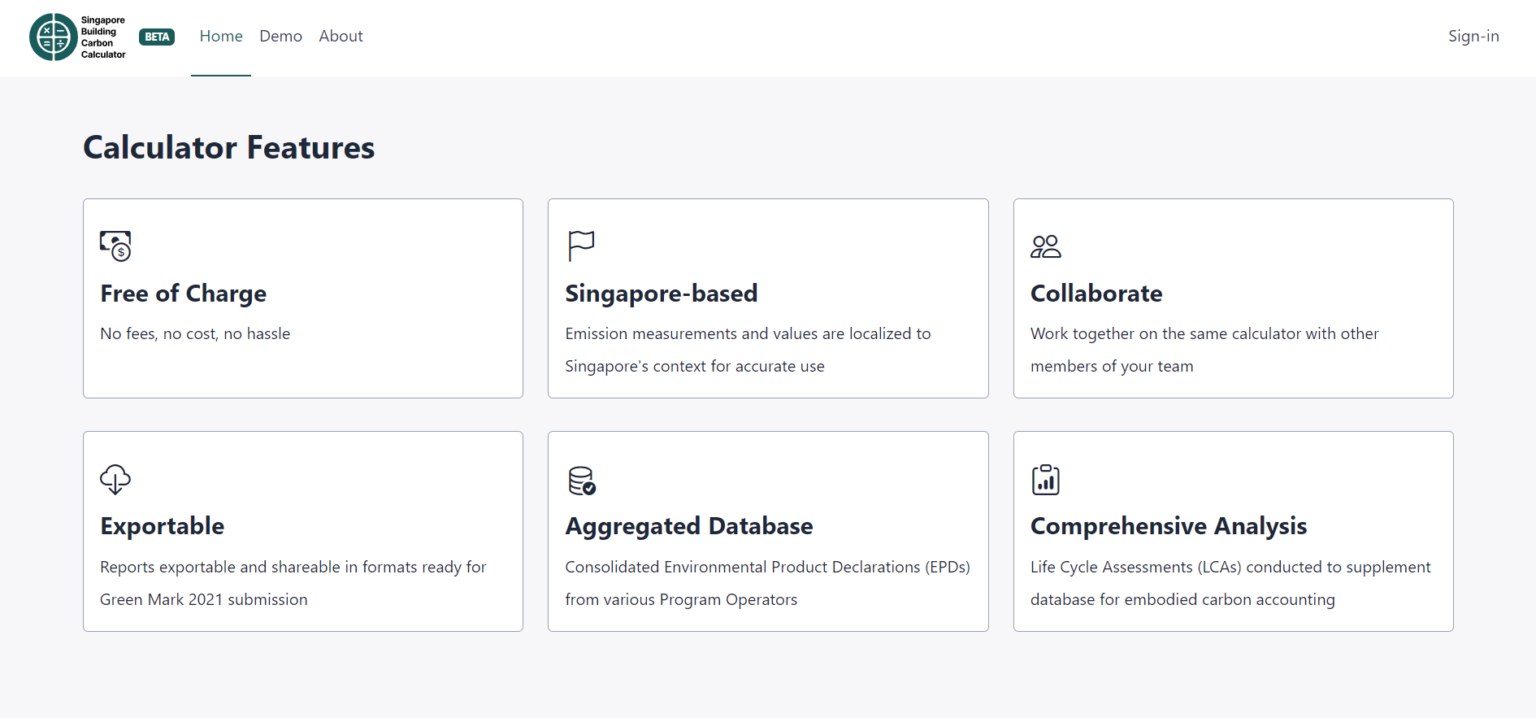Select the clipboard chart icon for Comprehensive Analysis
This screenshot has width=1536, height=718.
[1046, 479]
